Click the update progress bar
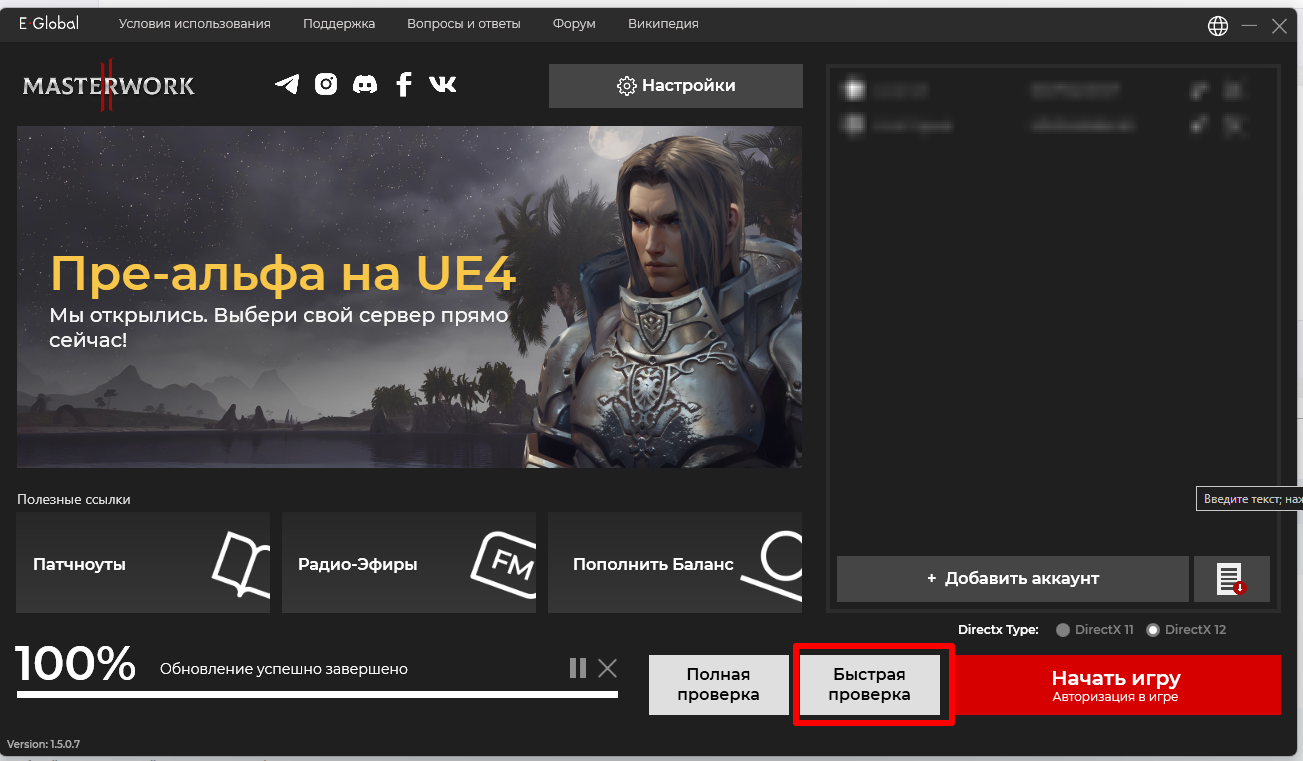 click(x=317, y=694)
